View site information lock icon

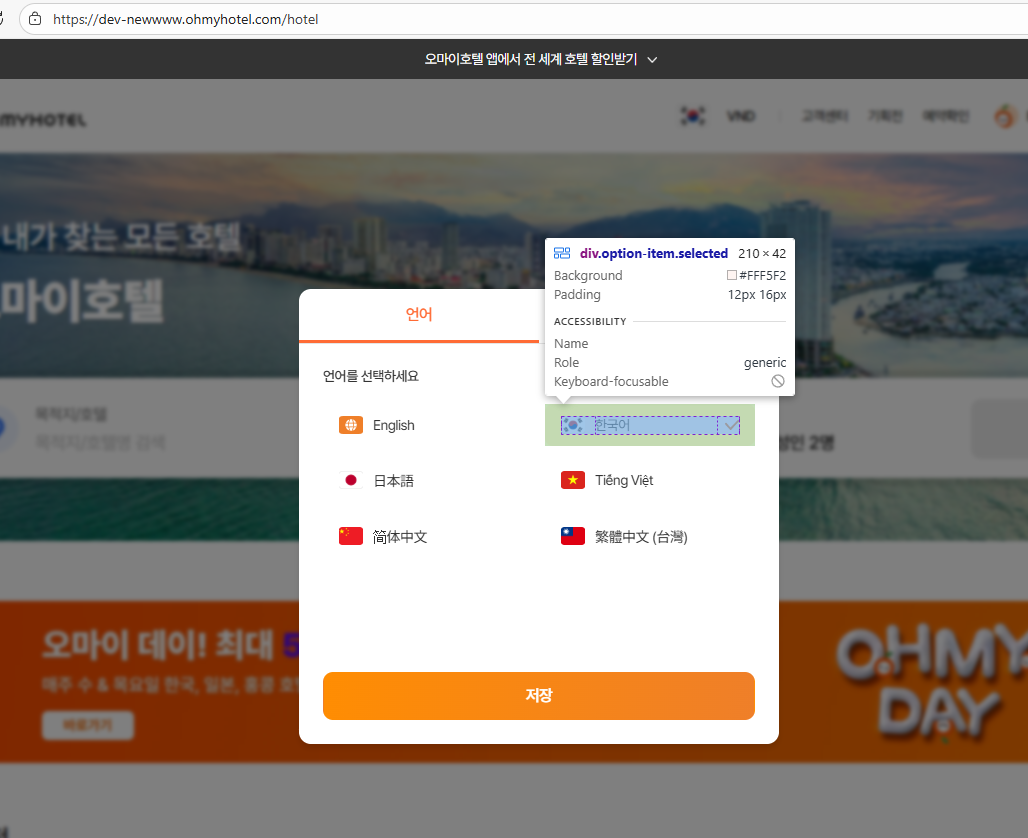click(35, 19)
